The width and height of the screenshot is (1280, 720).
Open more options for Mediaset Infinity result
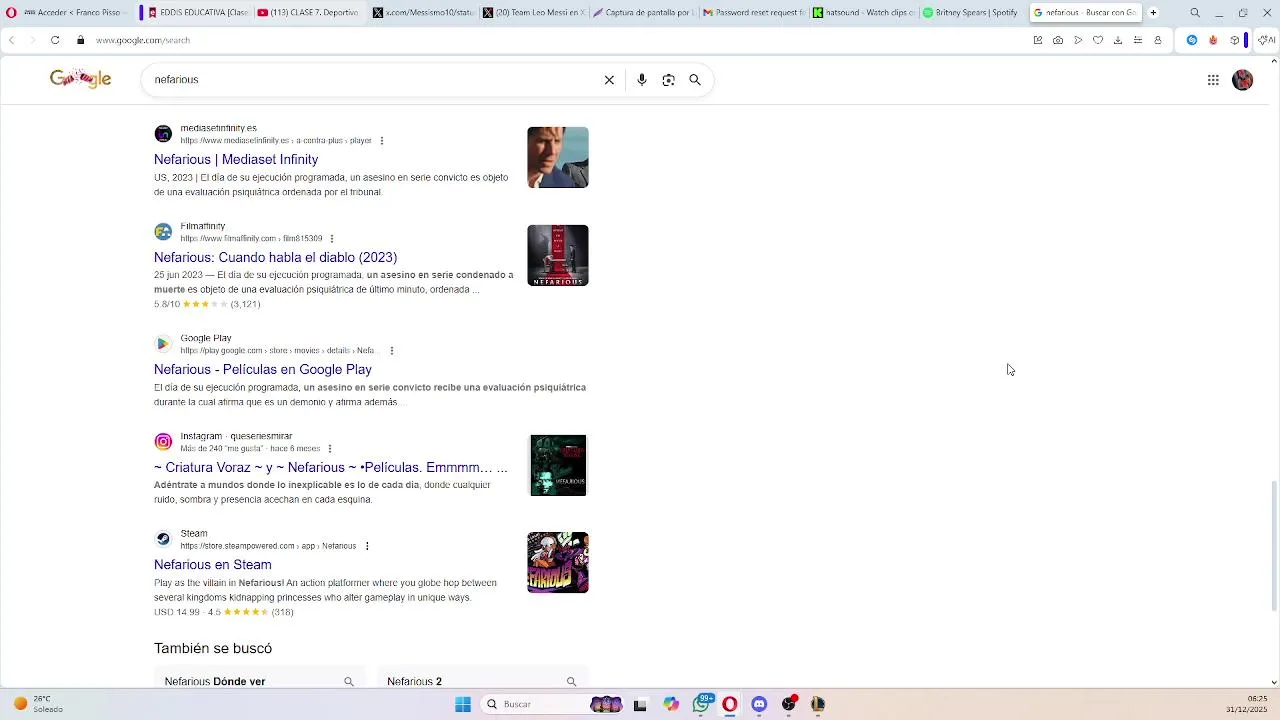coord(382,141)
